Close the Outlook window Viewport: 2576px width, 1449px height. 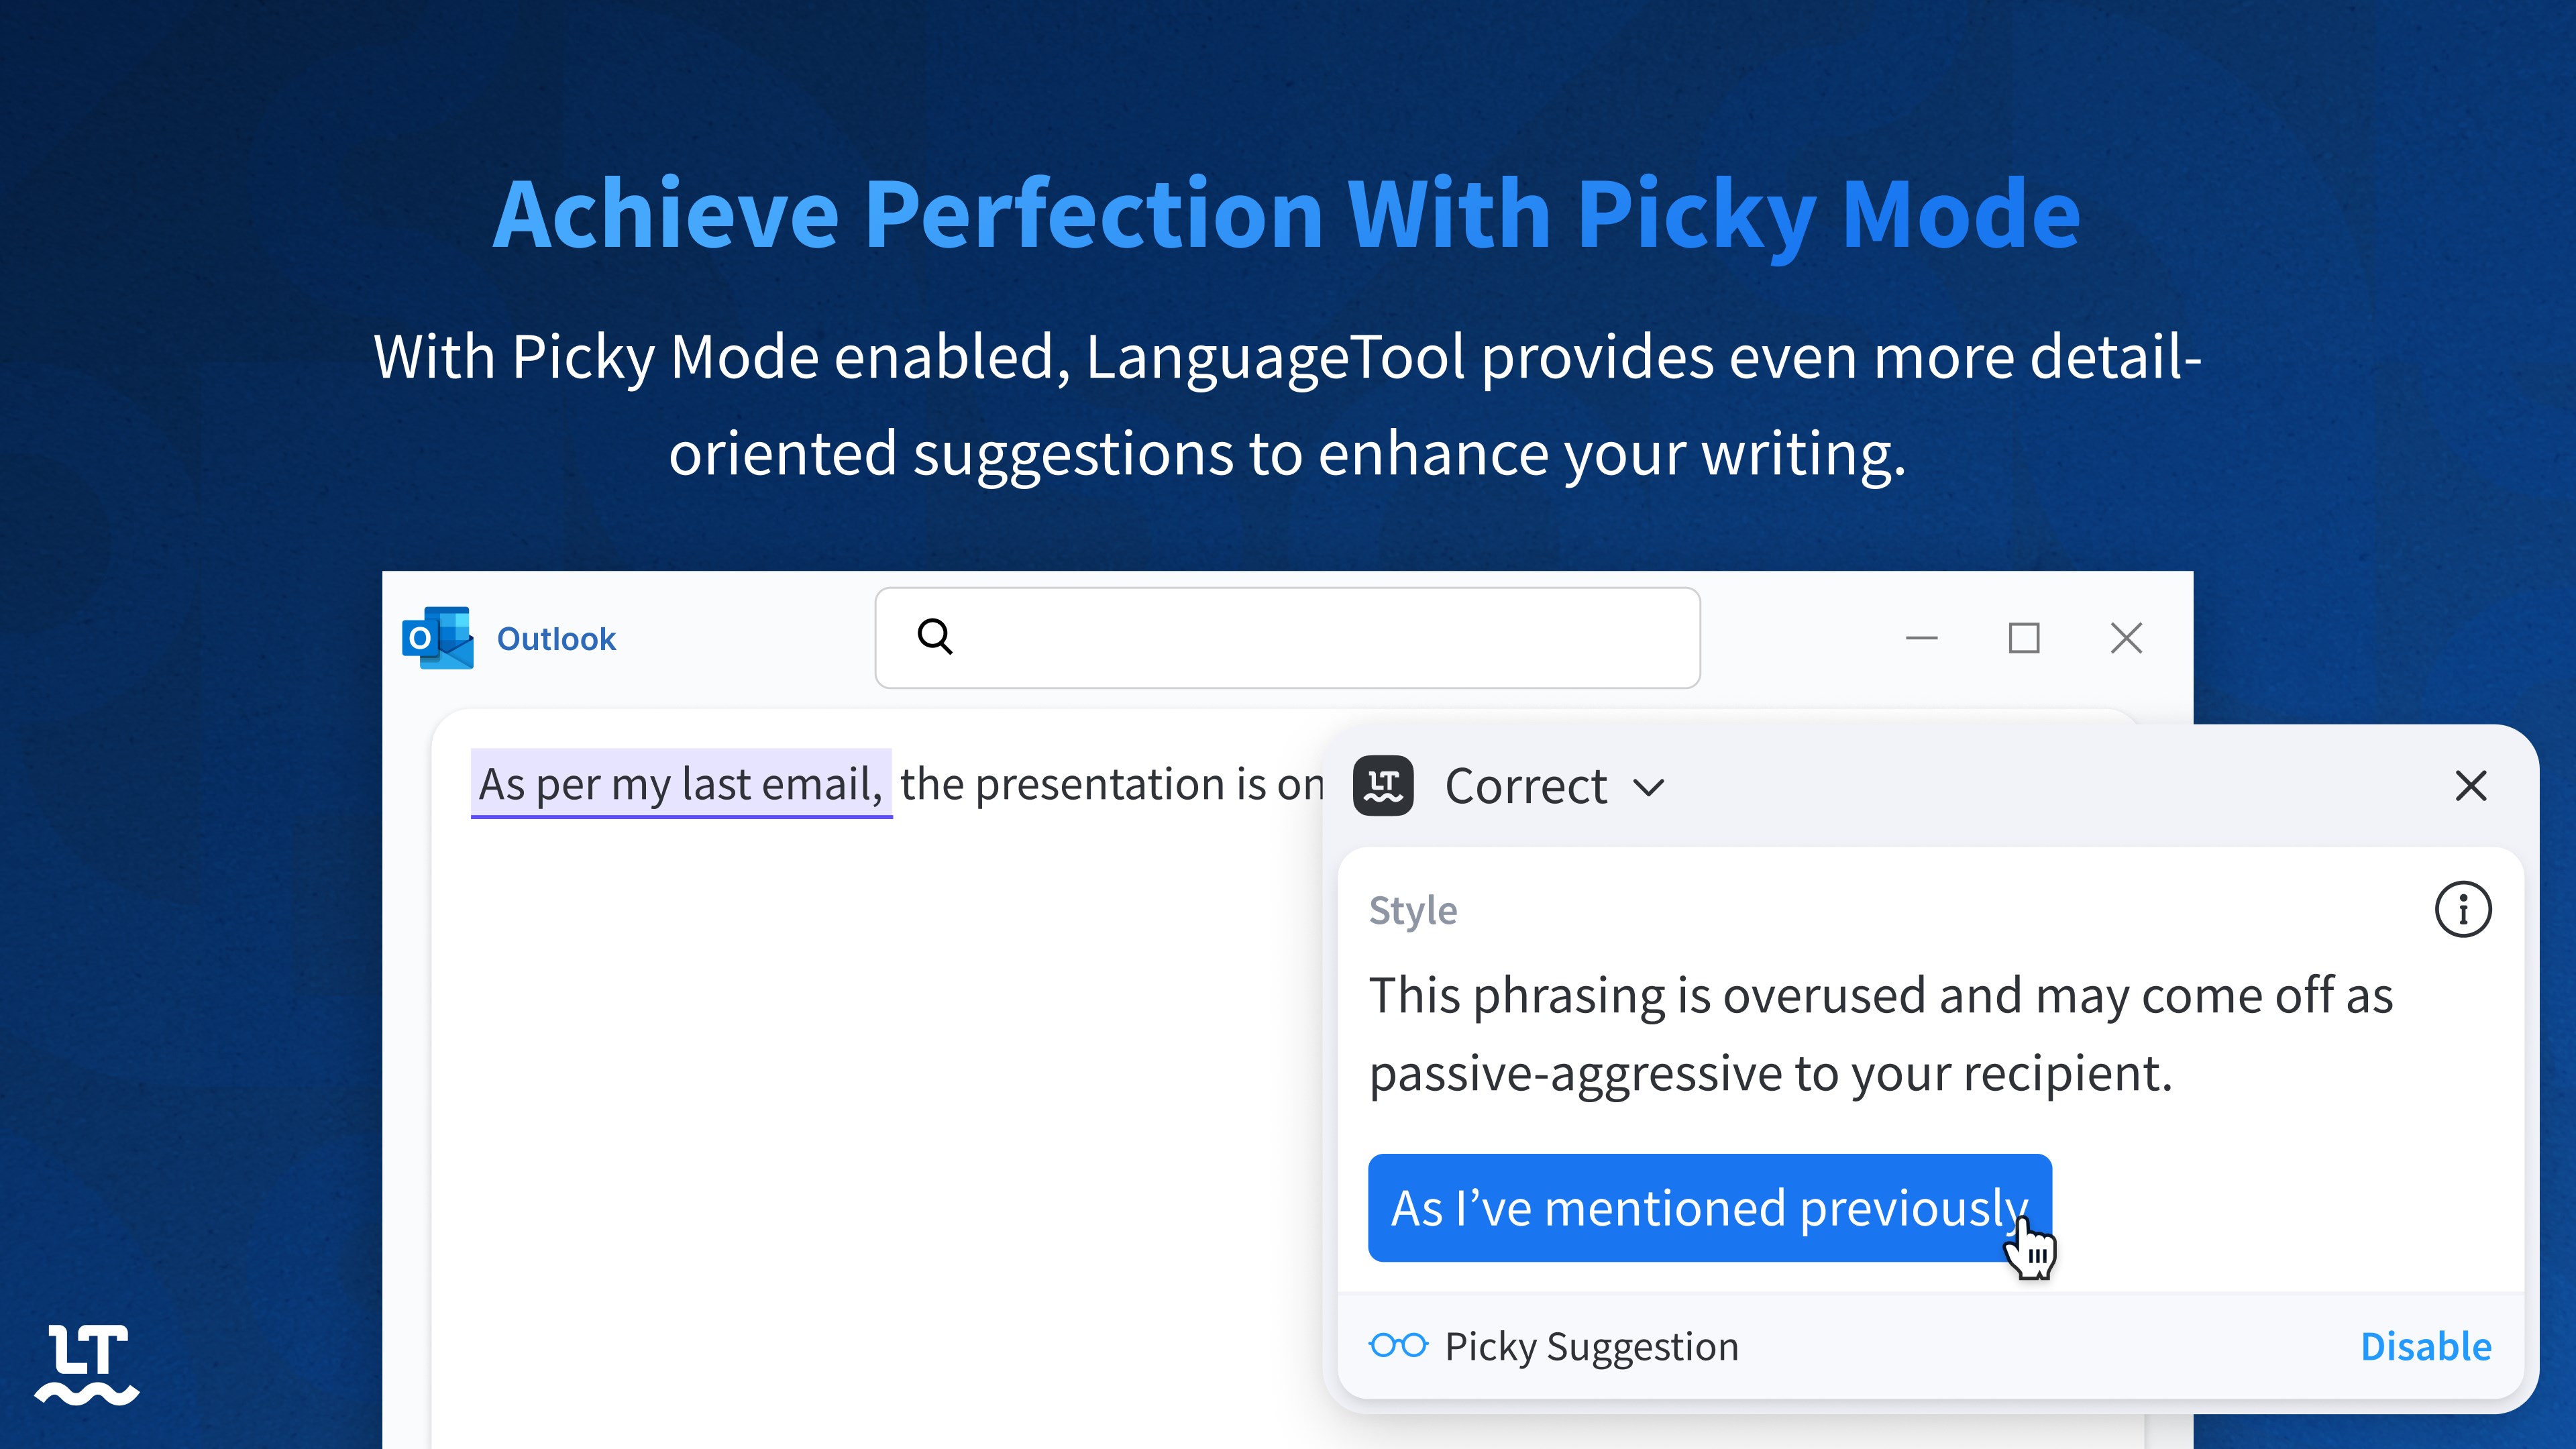[2126, 638]
